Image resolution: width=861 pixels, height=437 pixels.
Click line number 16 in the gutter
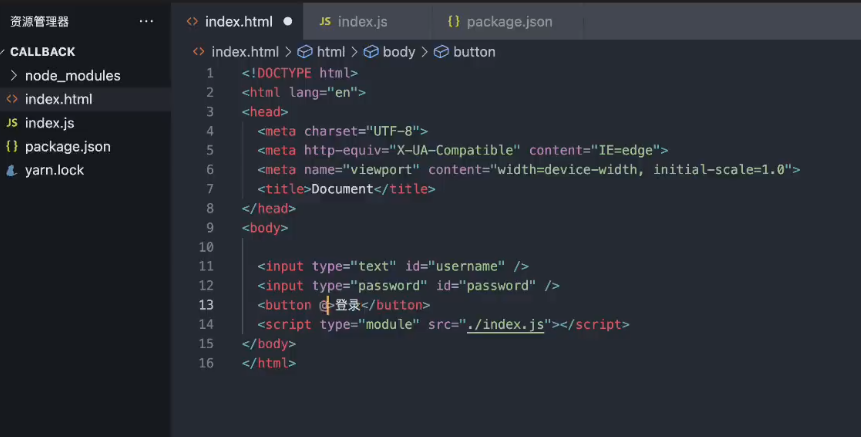point(206,363)
